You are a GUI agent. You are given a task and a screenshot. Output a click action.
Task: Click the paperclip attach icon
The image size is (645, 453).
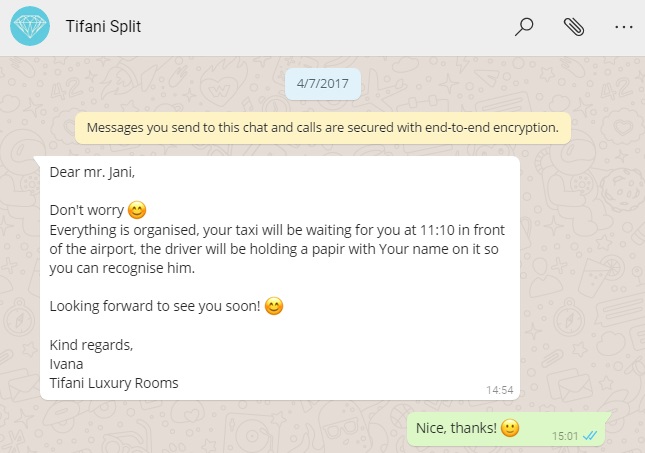point(574,27)
